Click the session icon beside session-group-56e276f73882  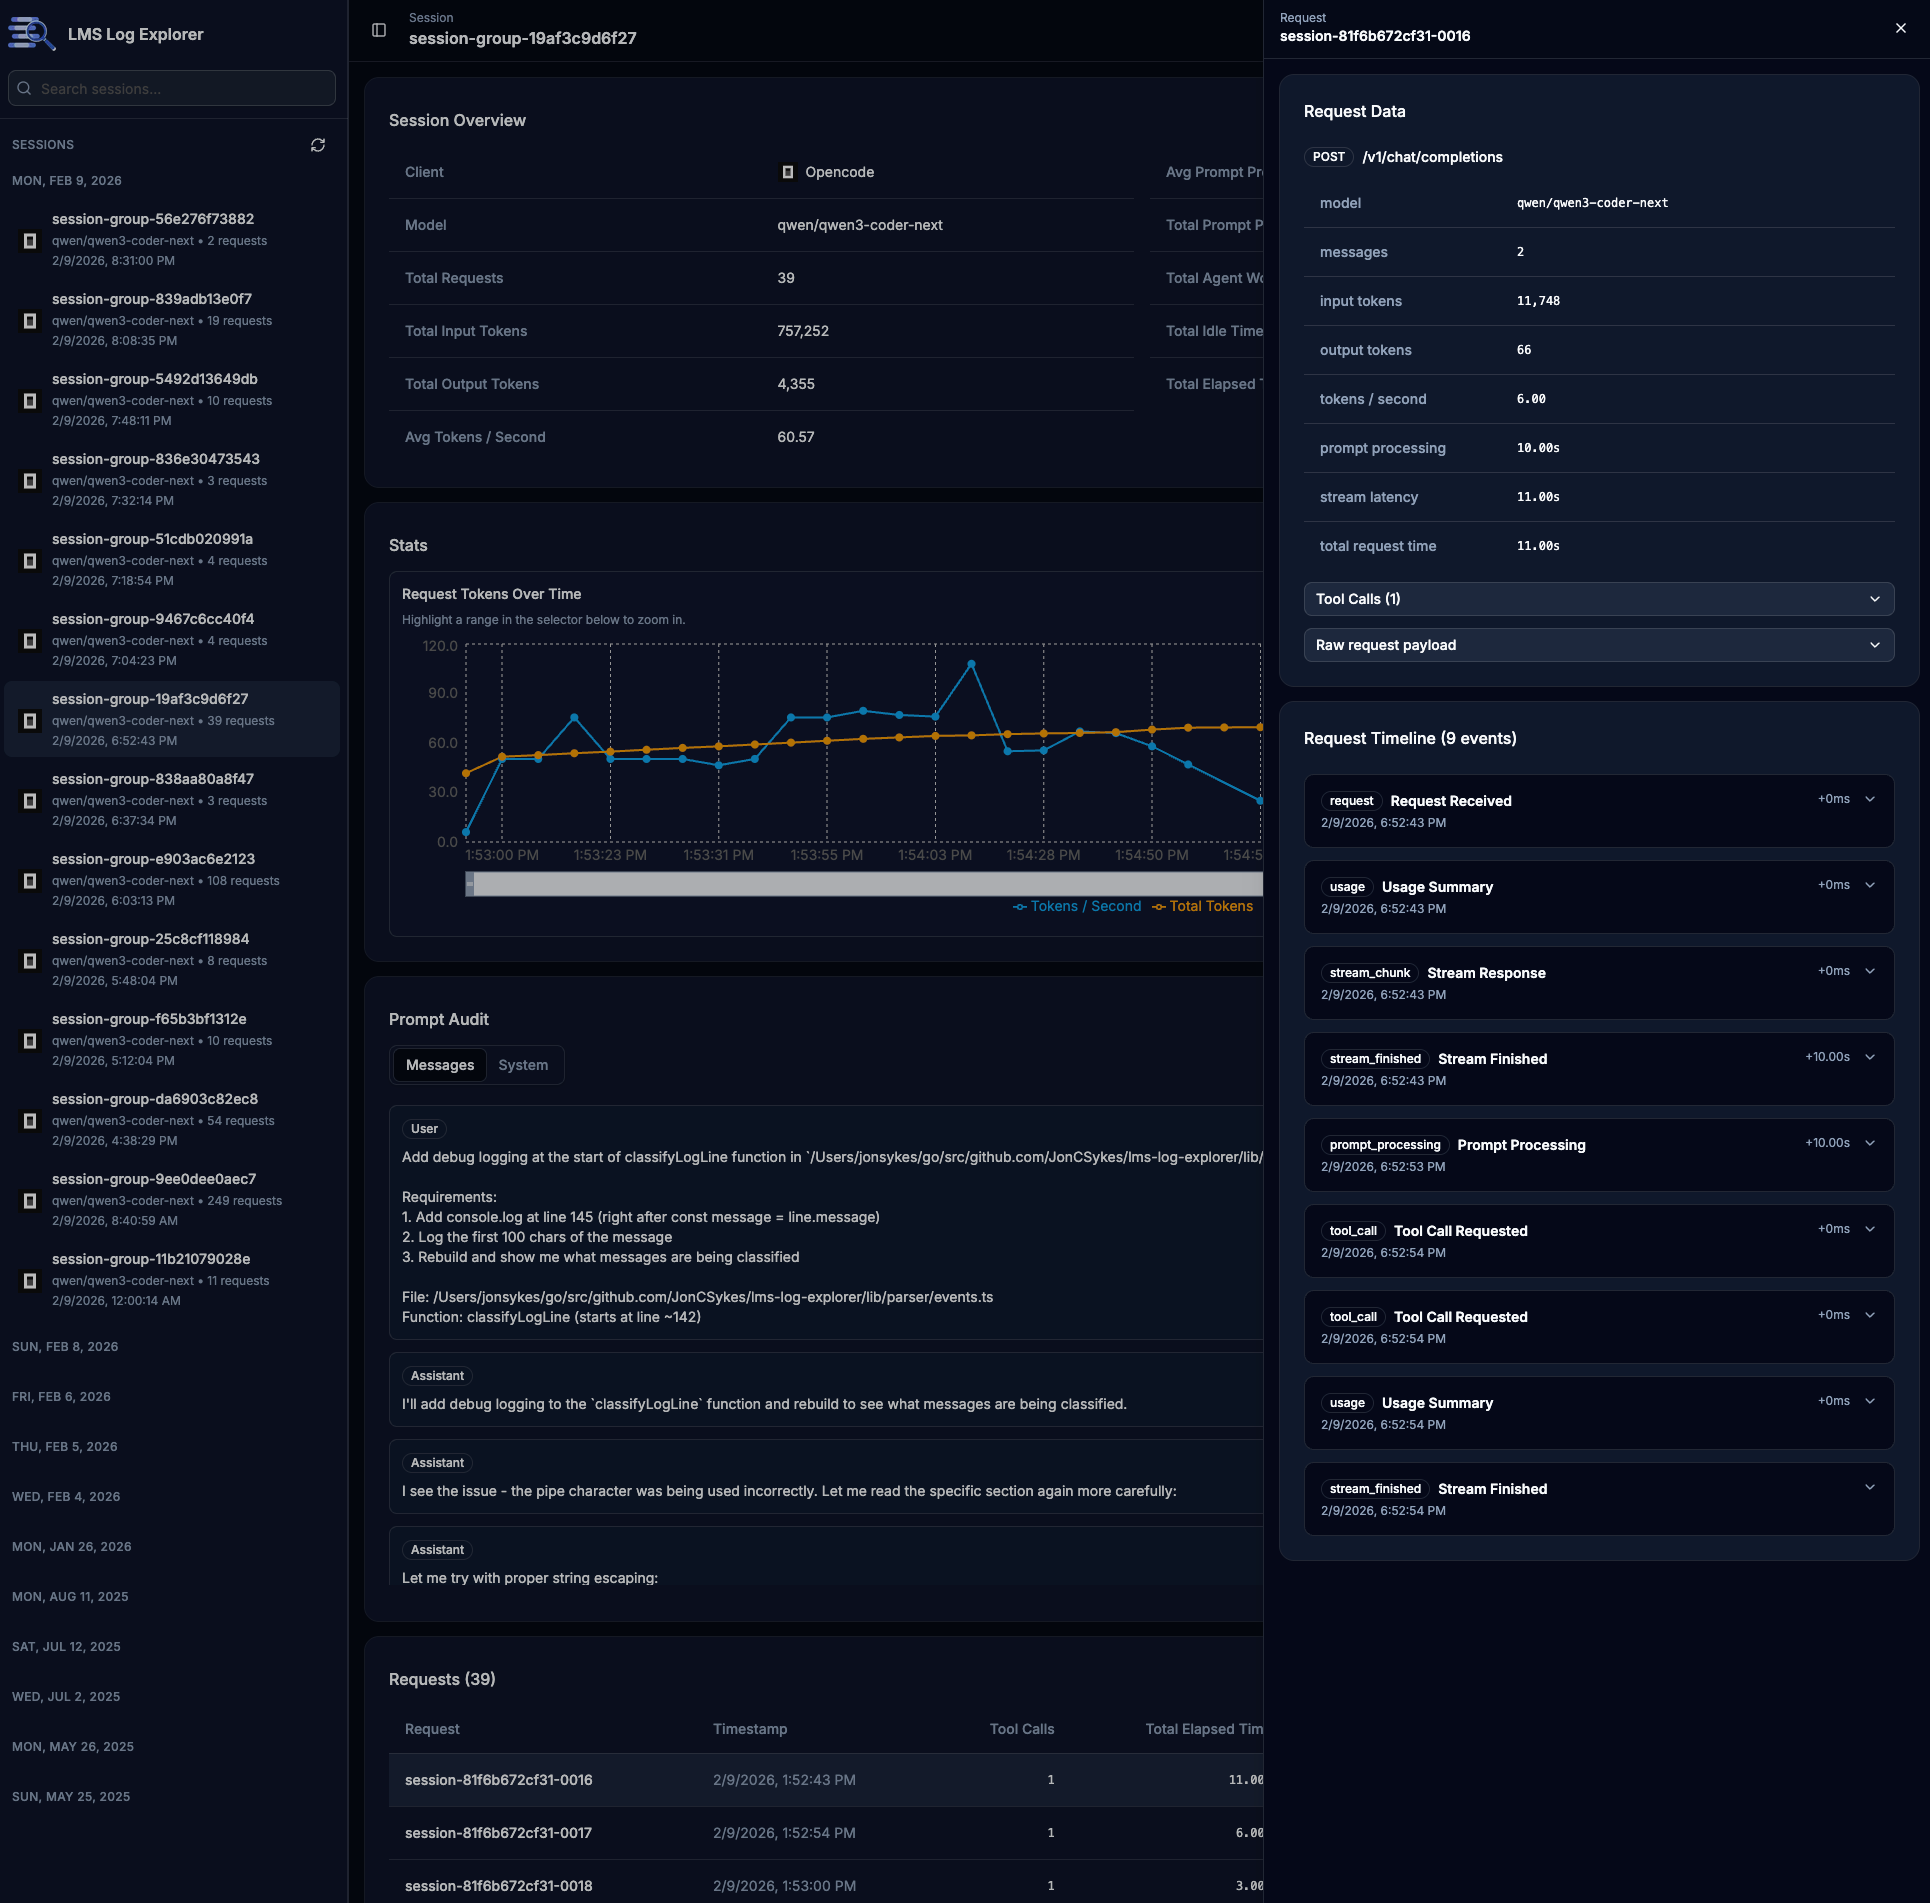click(x=30, y=241)
